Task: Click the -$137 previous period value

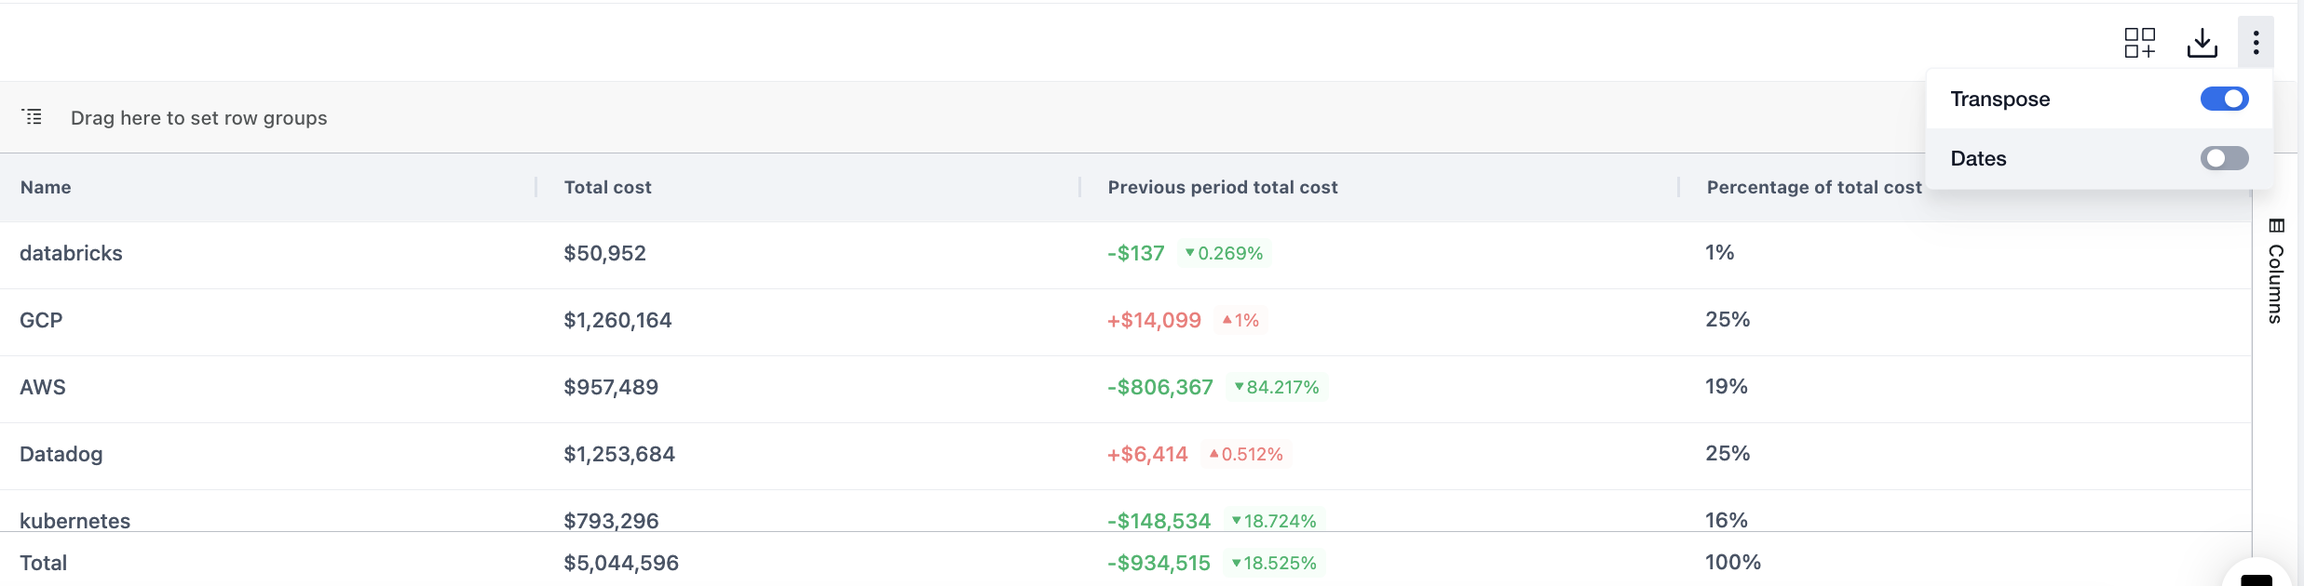Action: 1136,253
